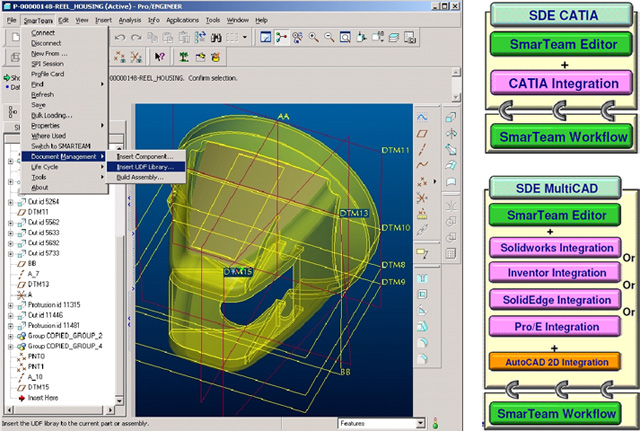Image resolution: width=640 pixels, height=431 pixels.
Task: Open the File menu
Action: [11, 20]
